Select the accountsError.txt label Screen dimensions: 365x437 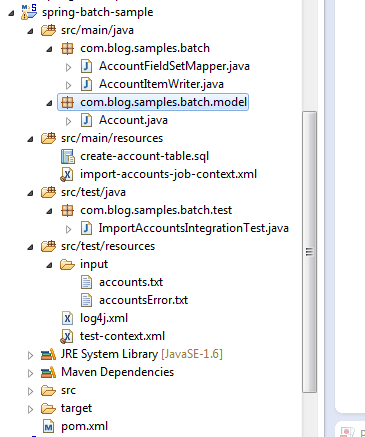[x=144, y=300]
